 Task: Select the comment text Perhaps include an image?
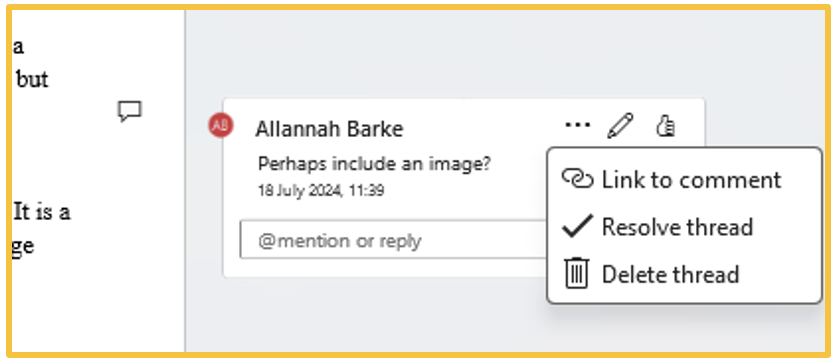coord(374,164)
